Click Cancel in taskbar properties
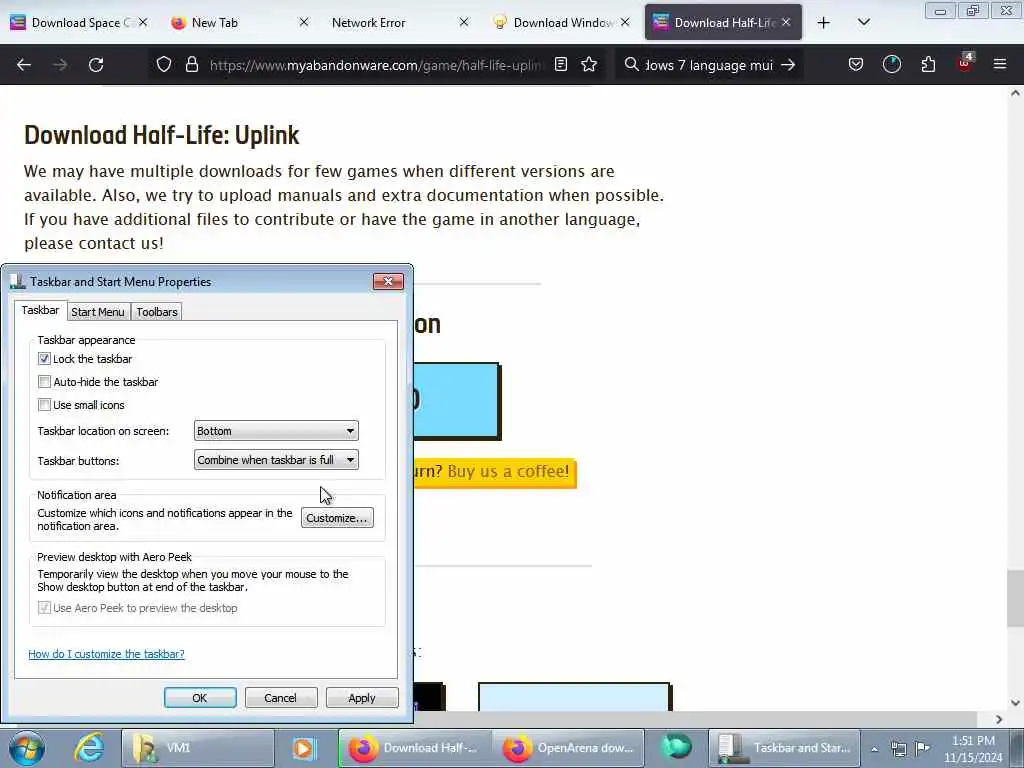 pos(281,697)
